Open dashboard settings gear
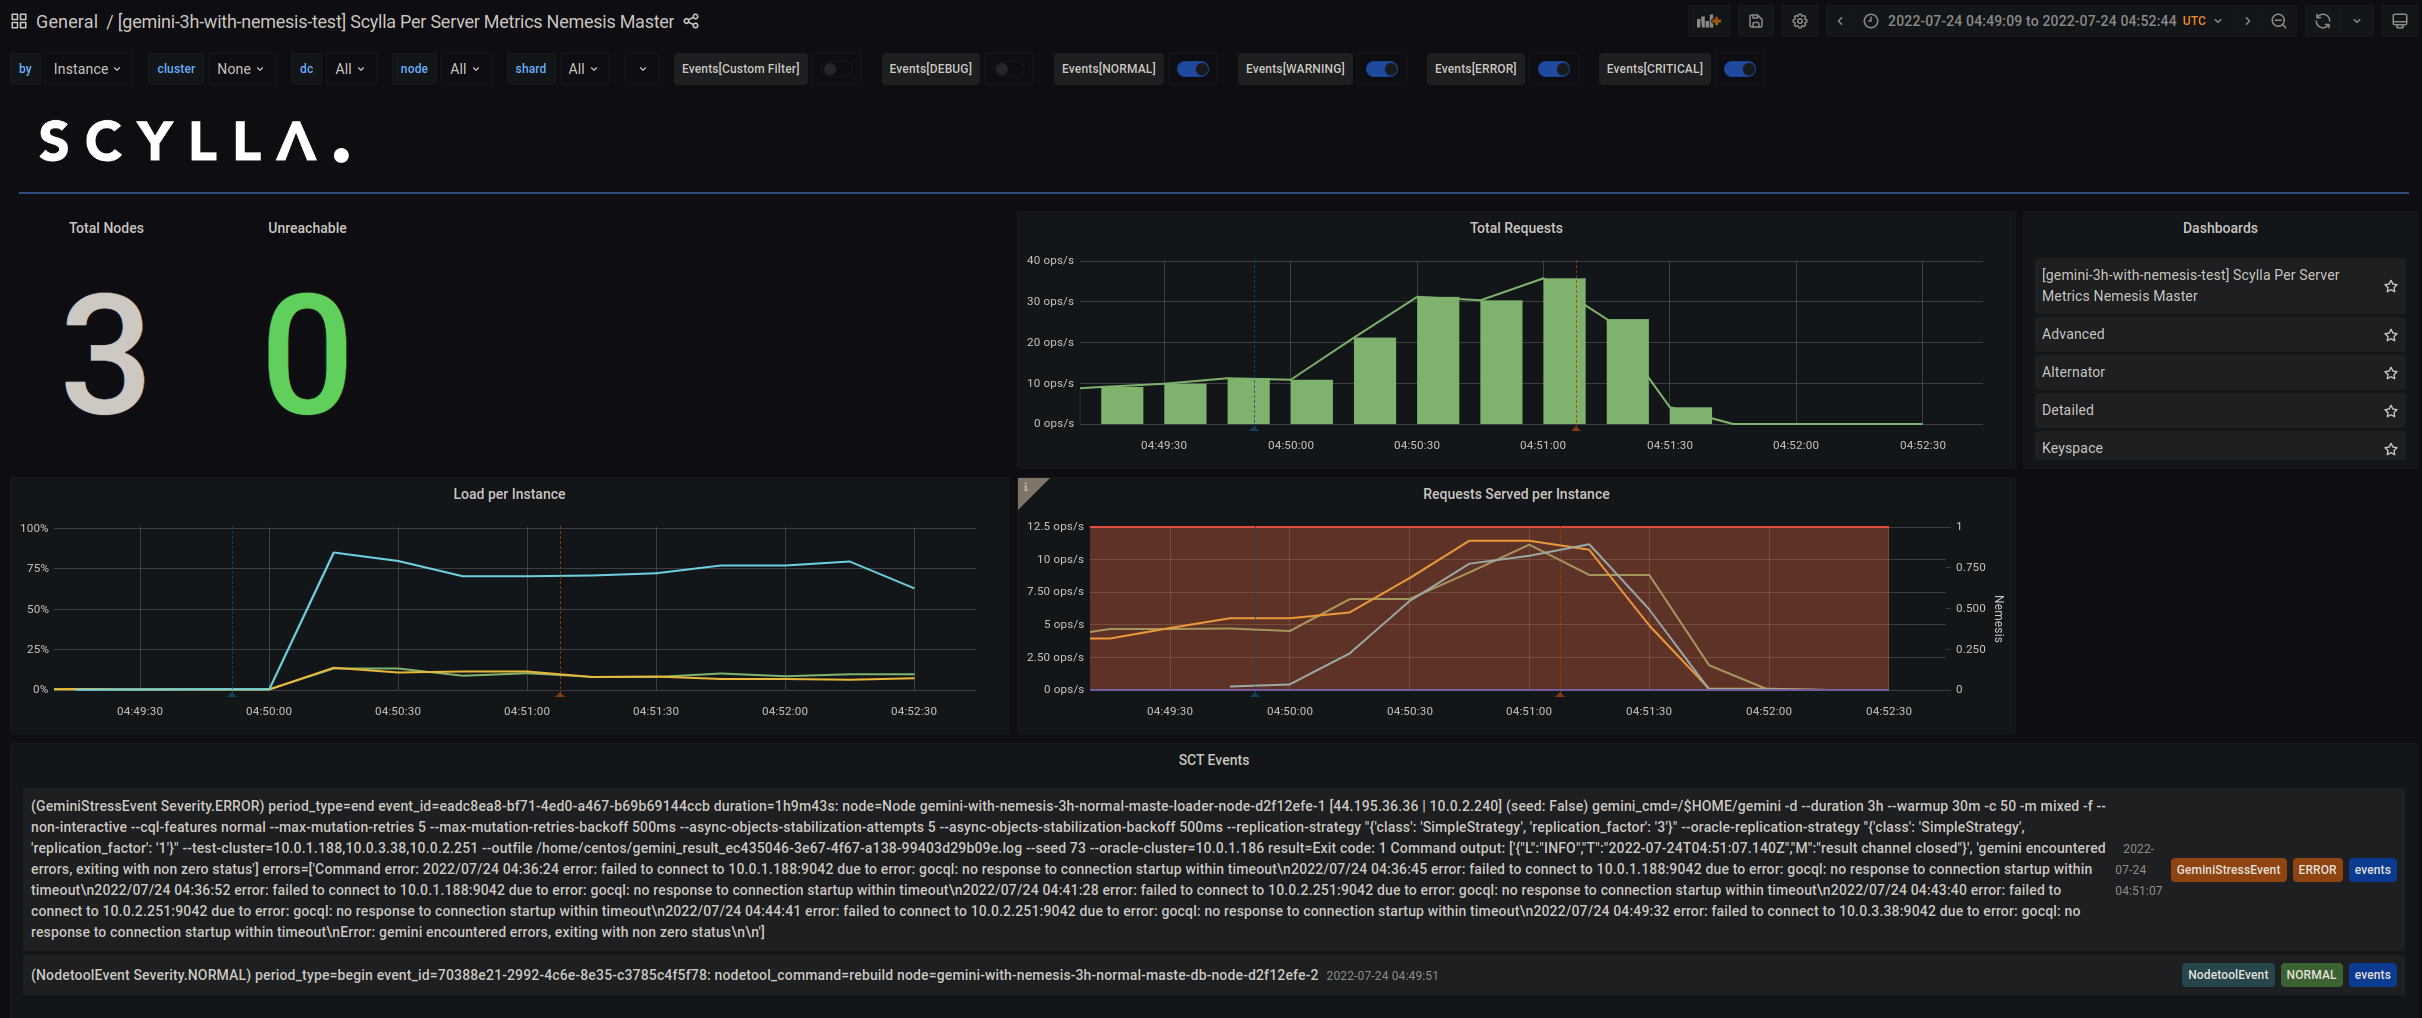The height and width of the screenshot is (1018, 2422). click(x=1800, y=21)
